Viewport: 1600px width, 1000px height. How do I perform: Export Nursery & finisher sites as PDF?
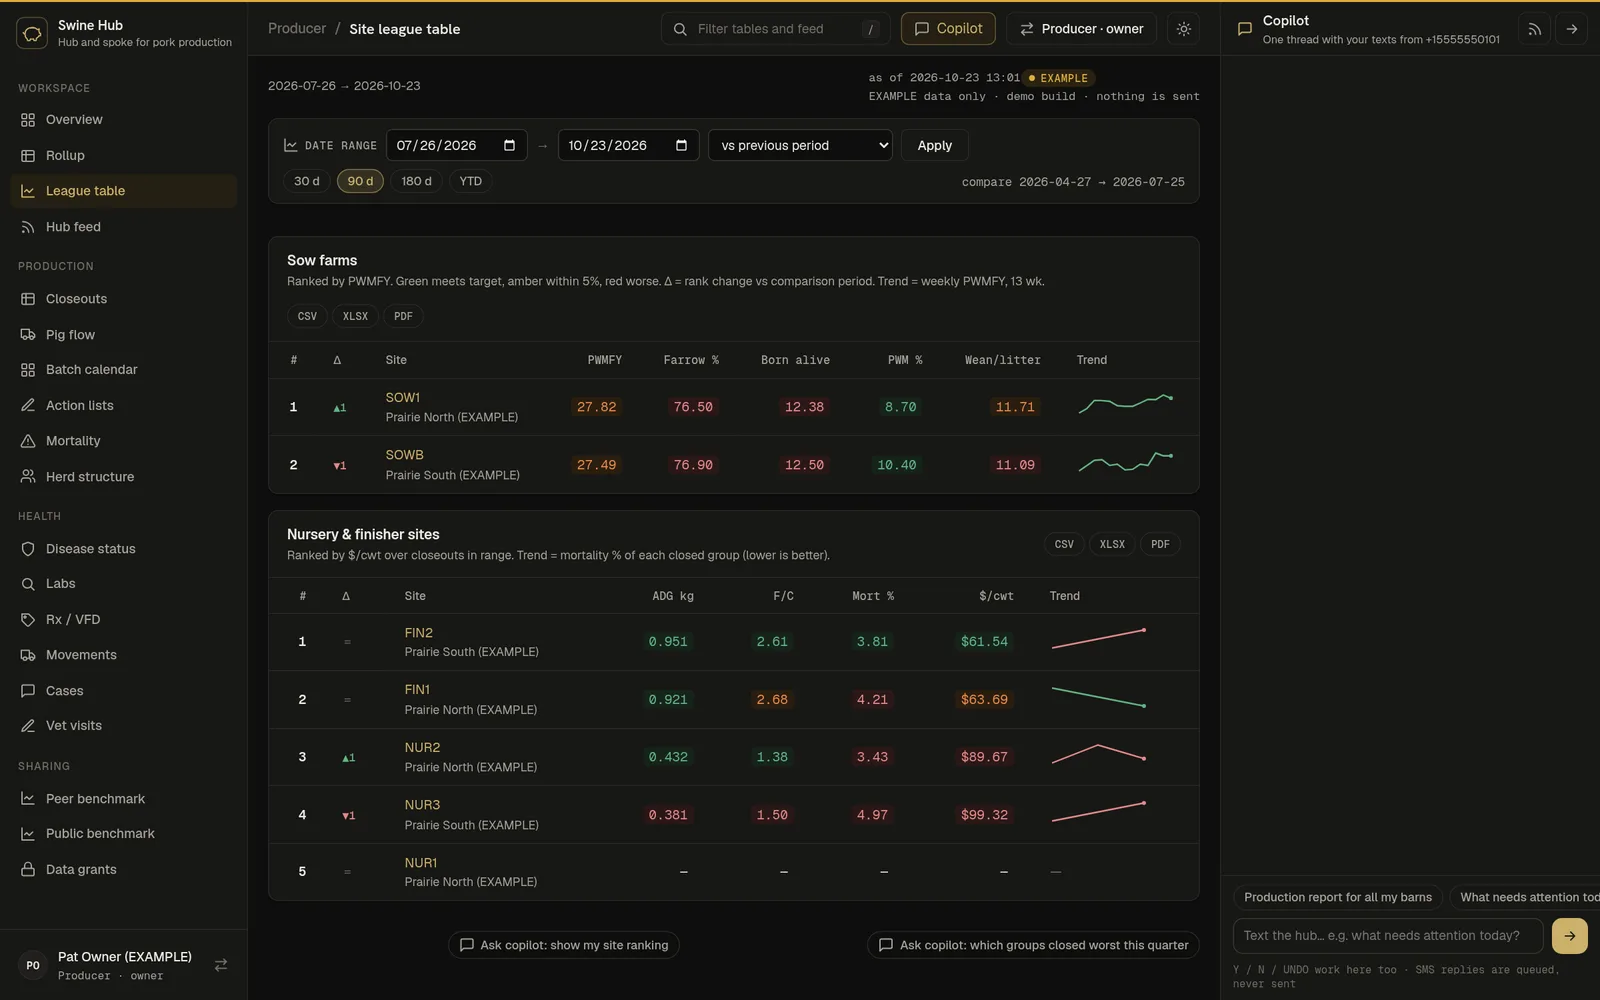tap(1160, 545)
